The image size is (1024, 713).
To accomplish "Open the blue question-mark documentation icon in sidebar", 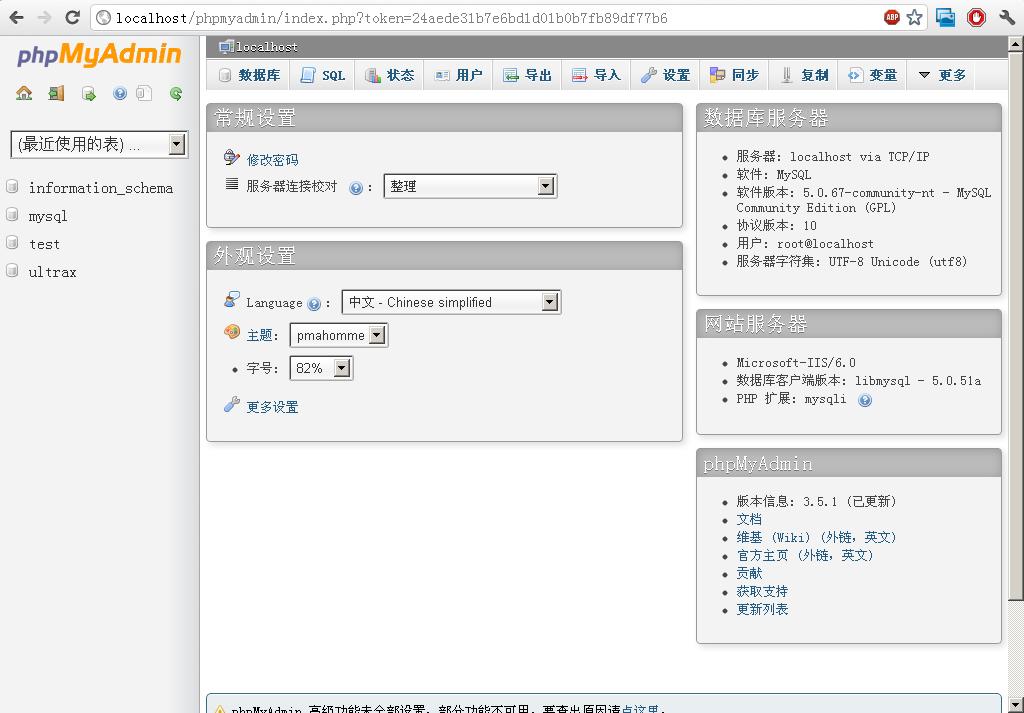I will click(x=120, y=93).
